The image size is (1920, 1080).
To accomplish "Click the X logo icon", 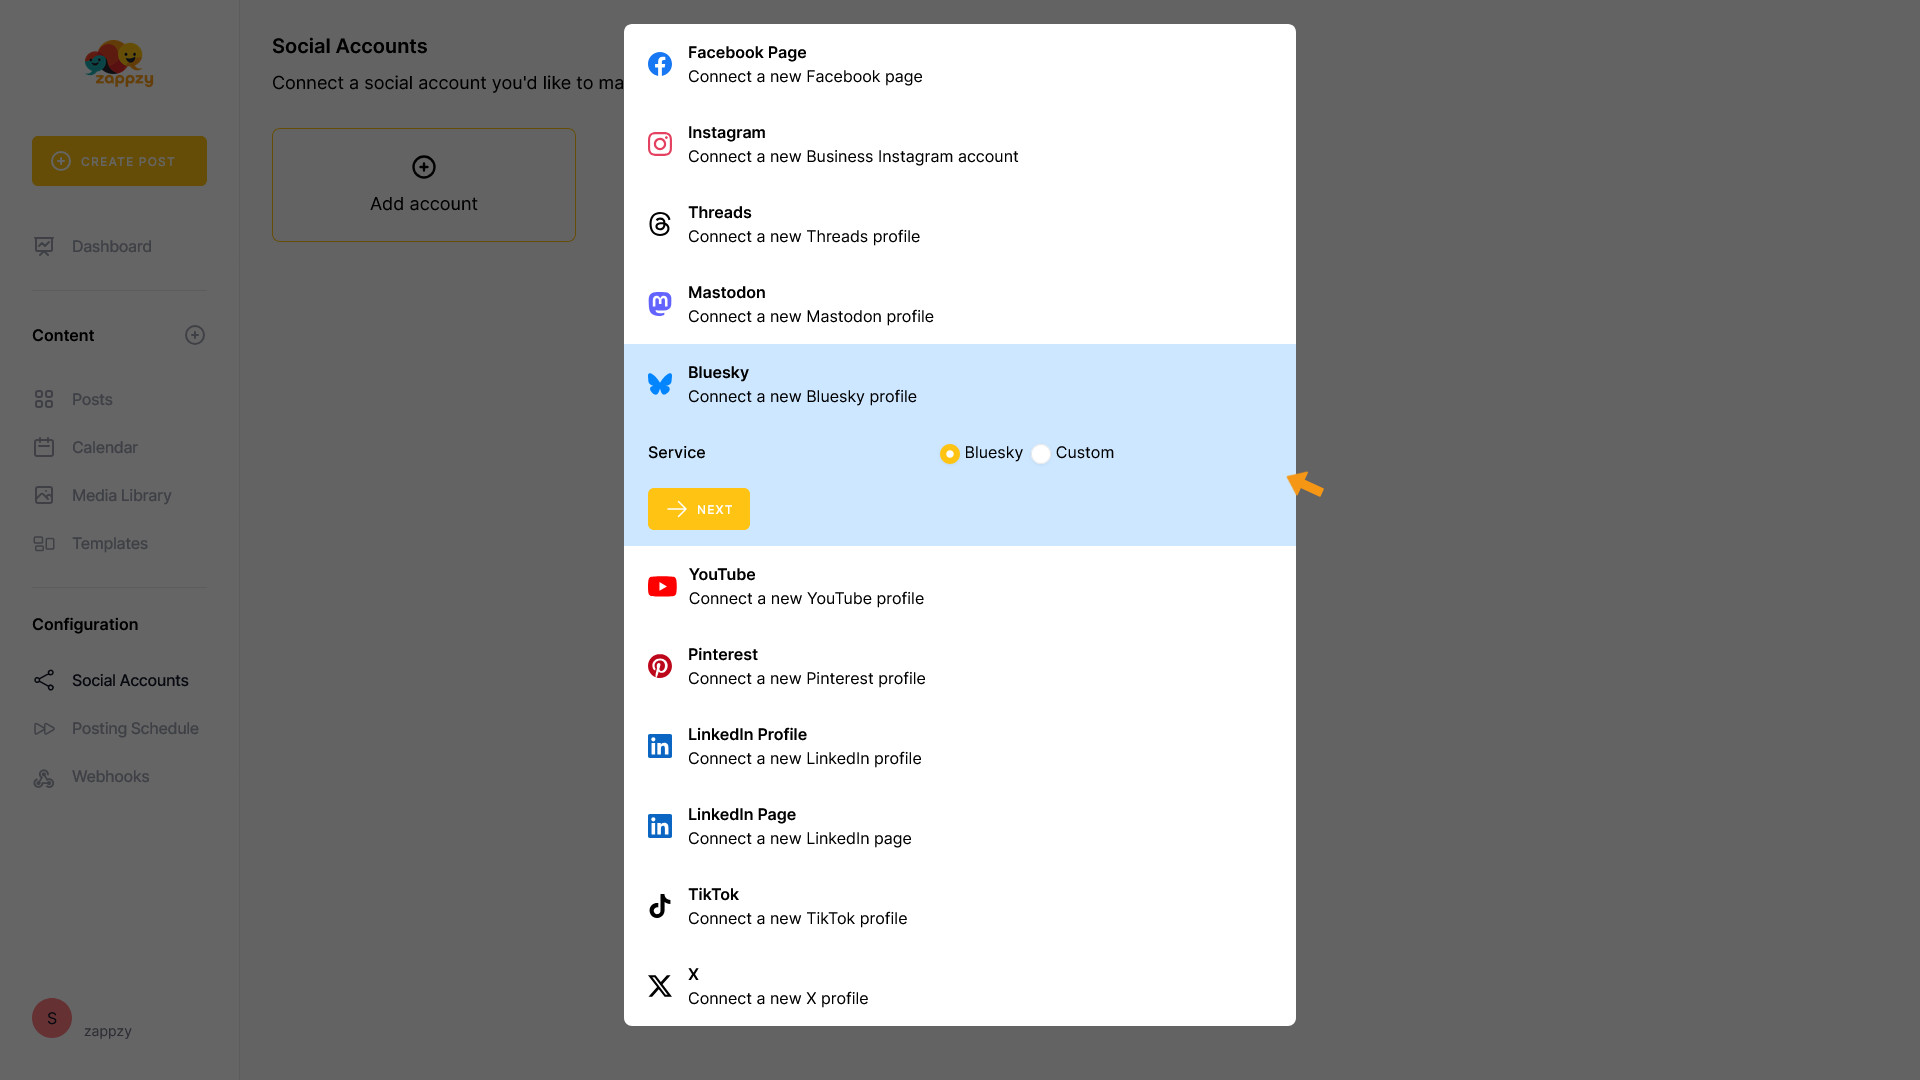I will point(660,986).
